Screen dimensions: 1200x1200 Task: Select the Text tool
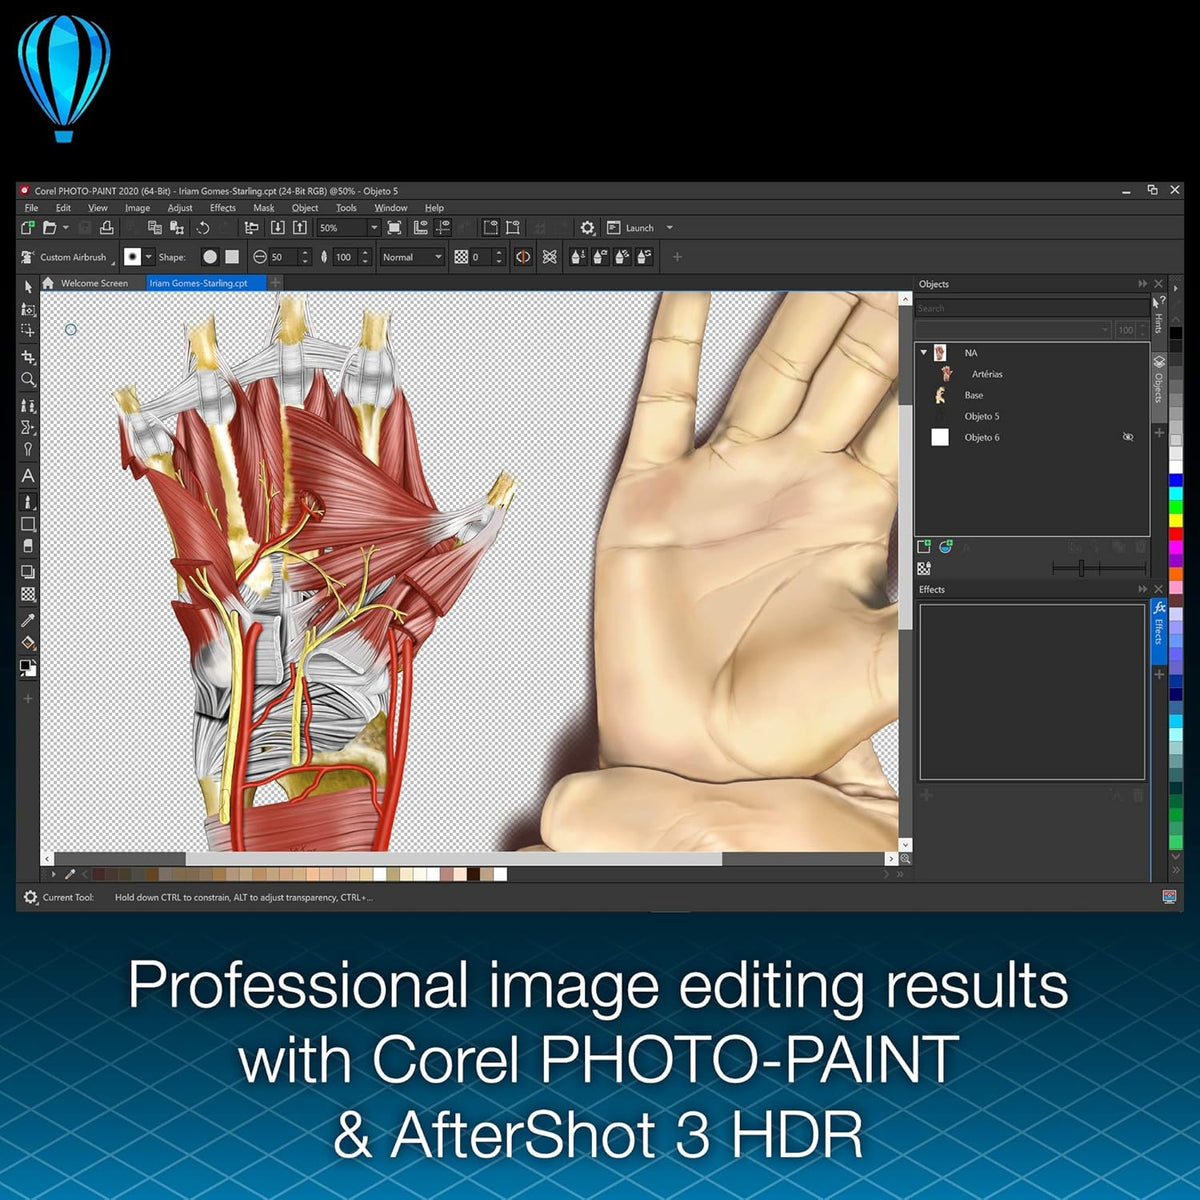tap(28, 476)
